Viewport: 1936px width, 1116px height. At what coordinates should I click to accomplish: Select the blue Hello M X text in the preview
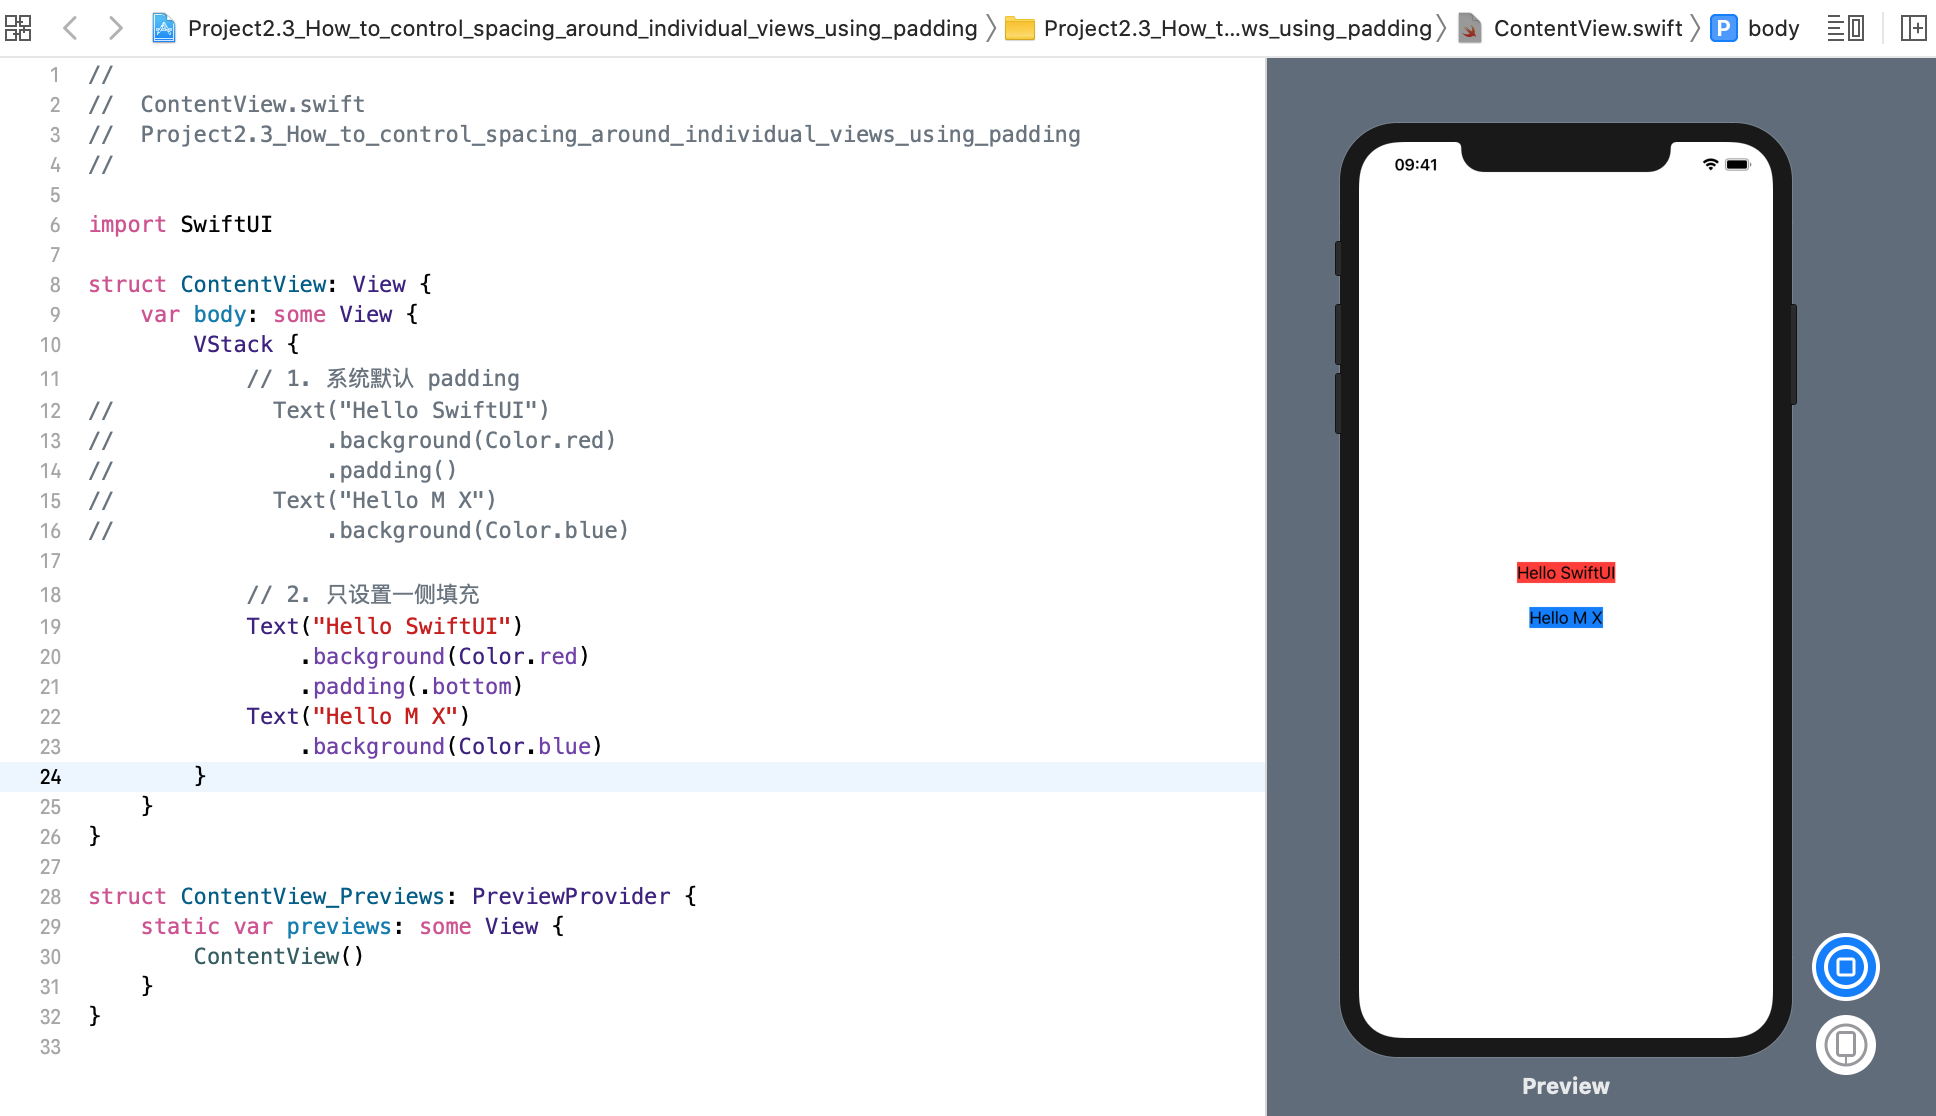(1565, 618)
